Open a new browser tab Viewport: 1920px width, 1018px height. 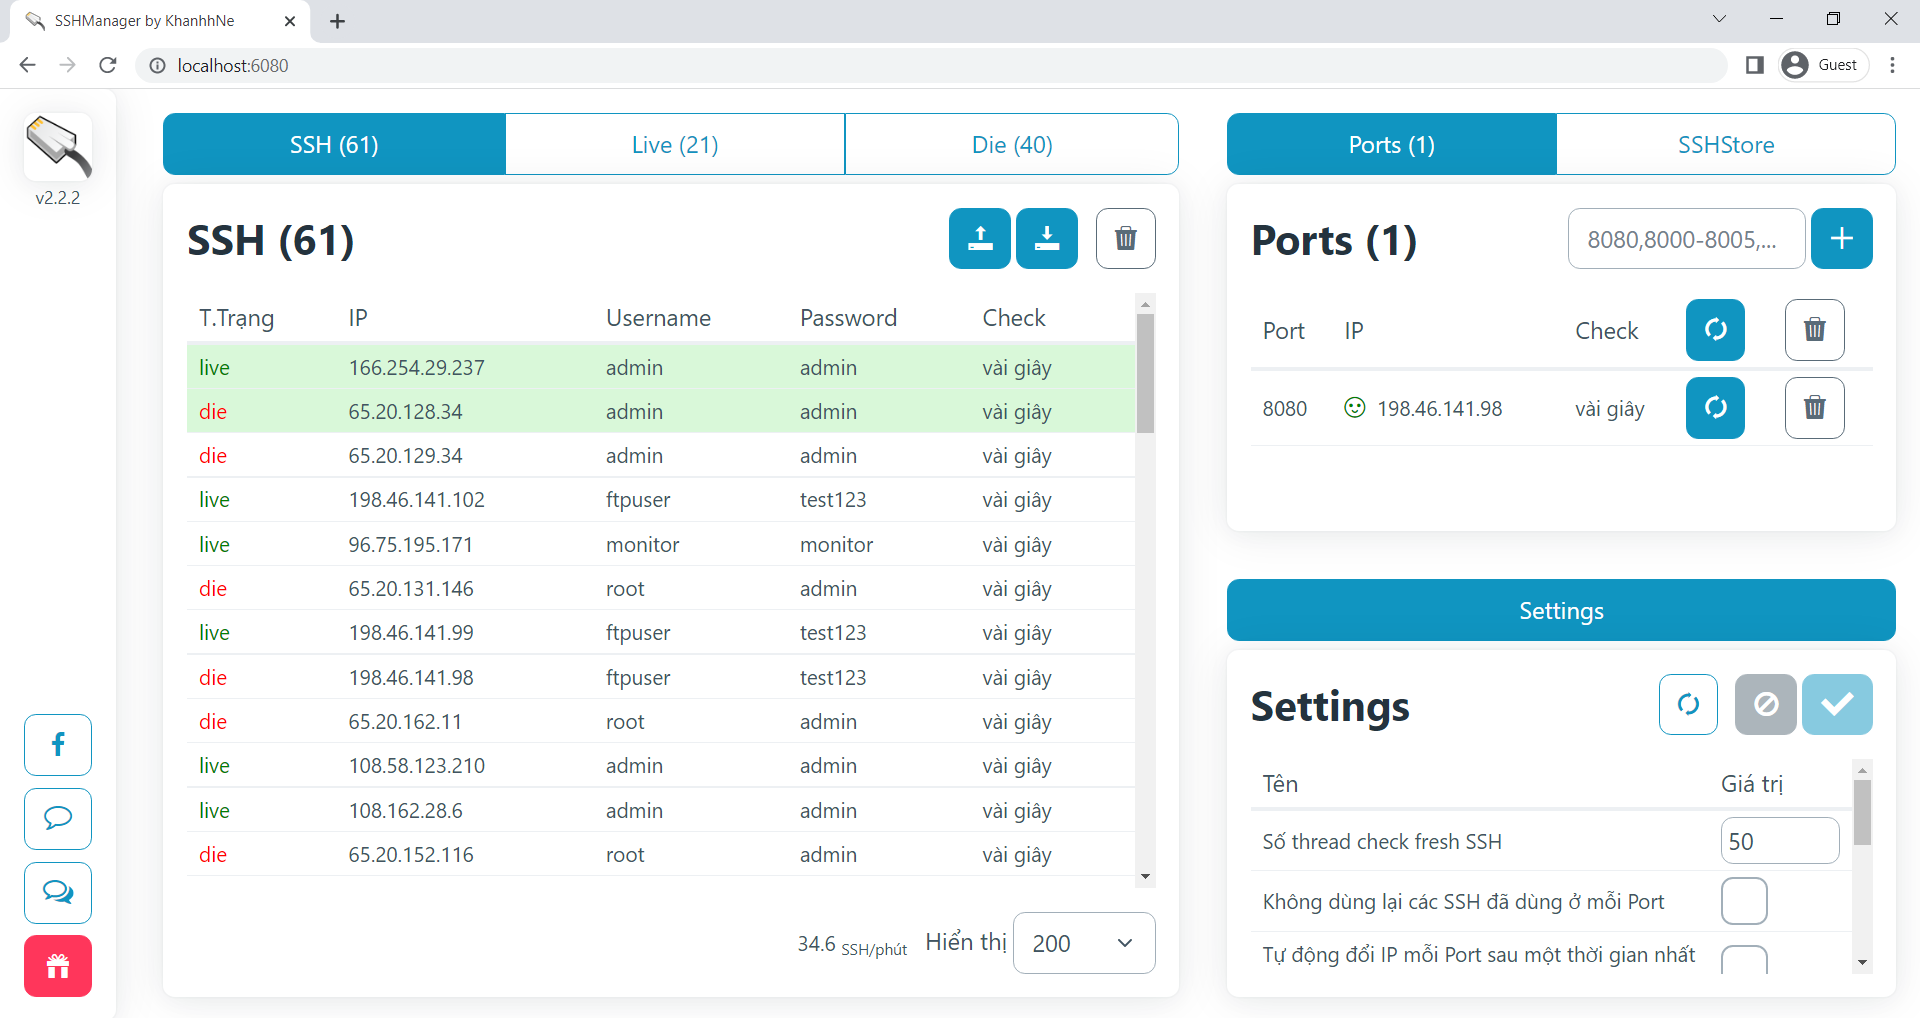tap(338, 21)
